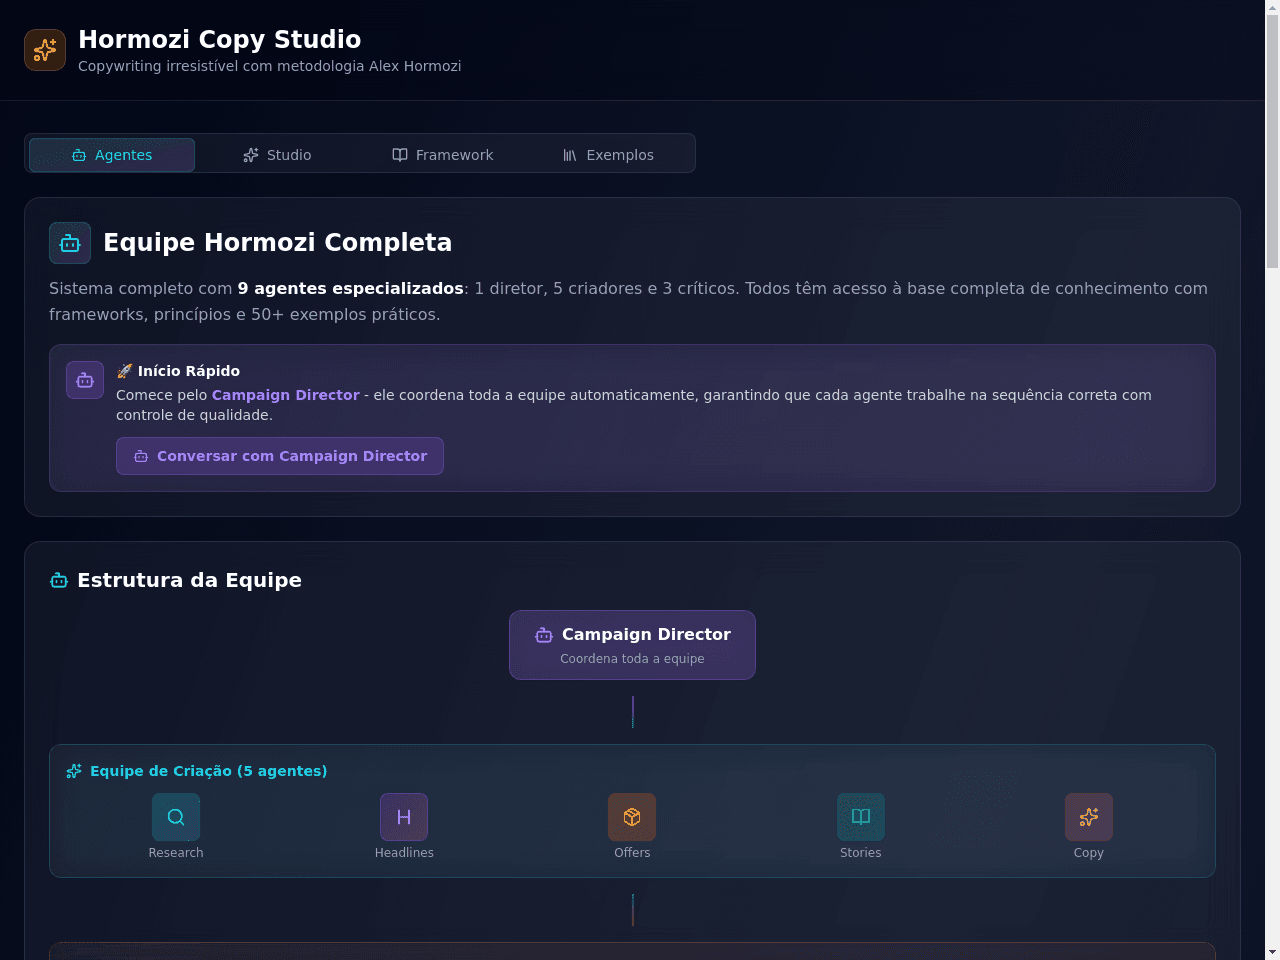Viewport: 1280px width, 960px height.
Task: Click the robot icon in Início Rápido box
Action: click(85, 380)
